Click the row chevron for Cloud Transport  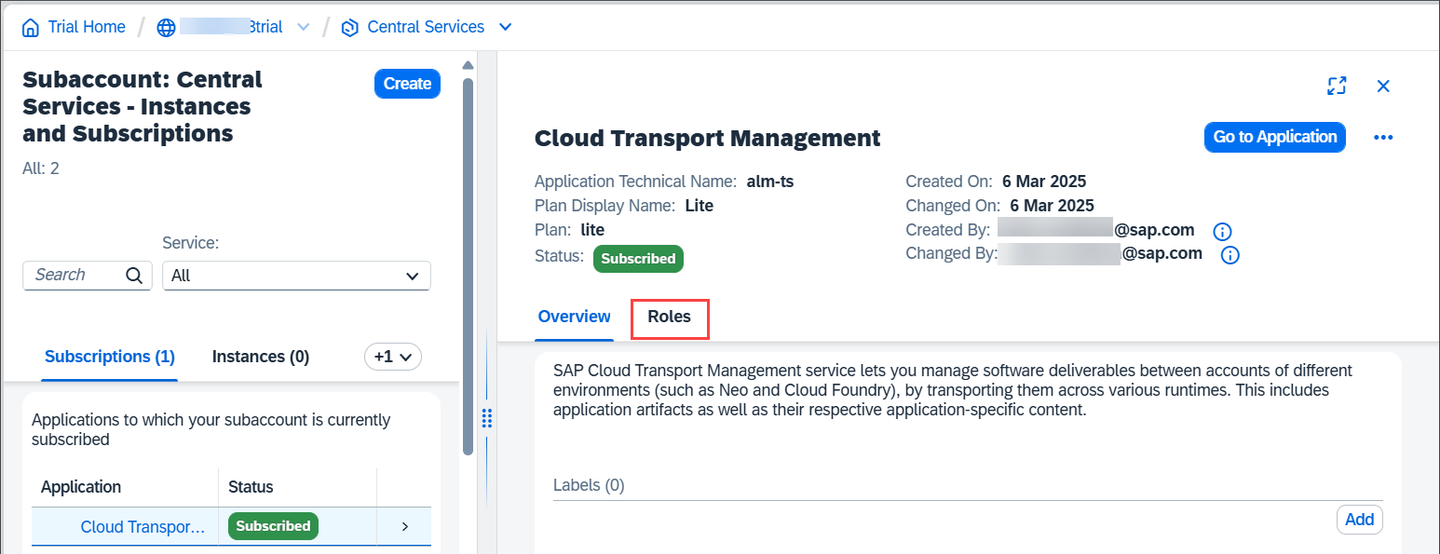click(404, 527)
